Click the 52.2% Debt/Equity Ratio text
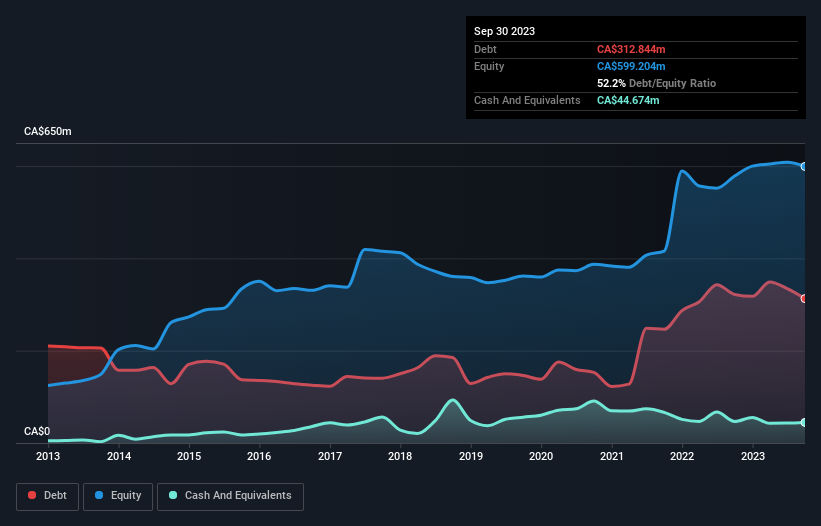 coord(656,83)
